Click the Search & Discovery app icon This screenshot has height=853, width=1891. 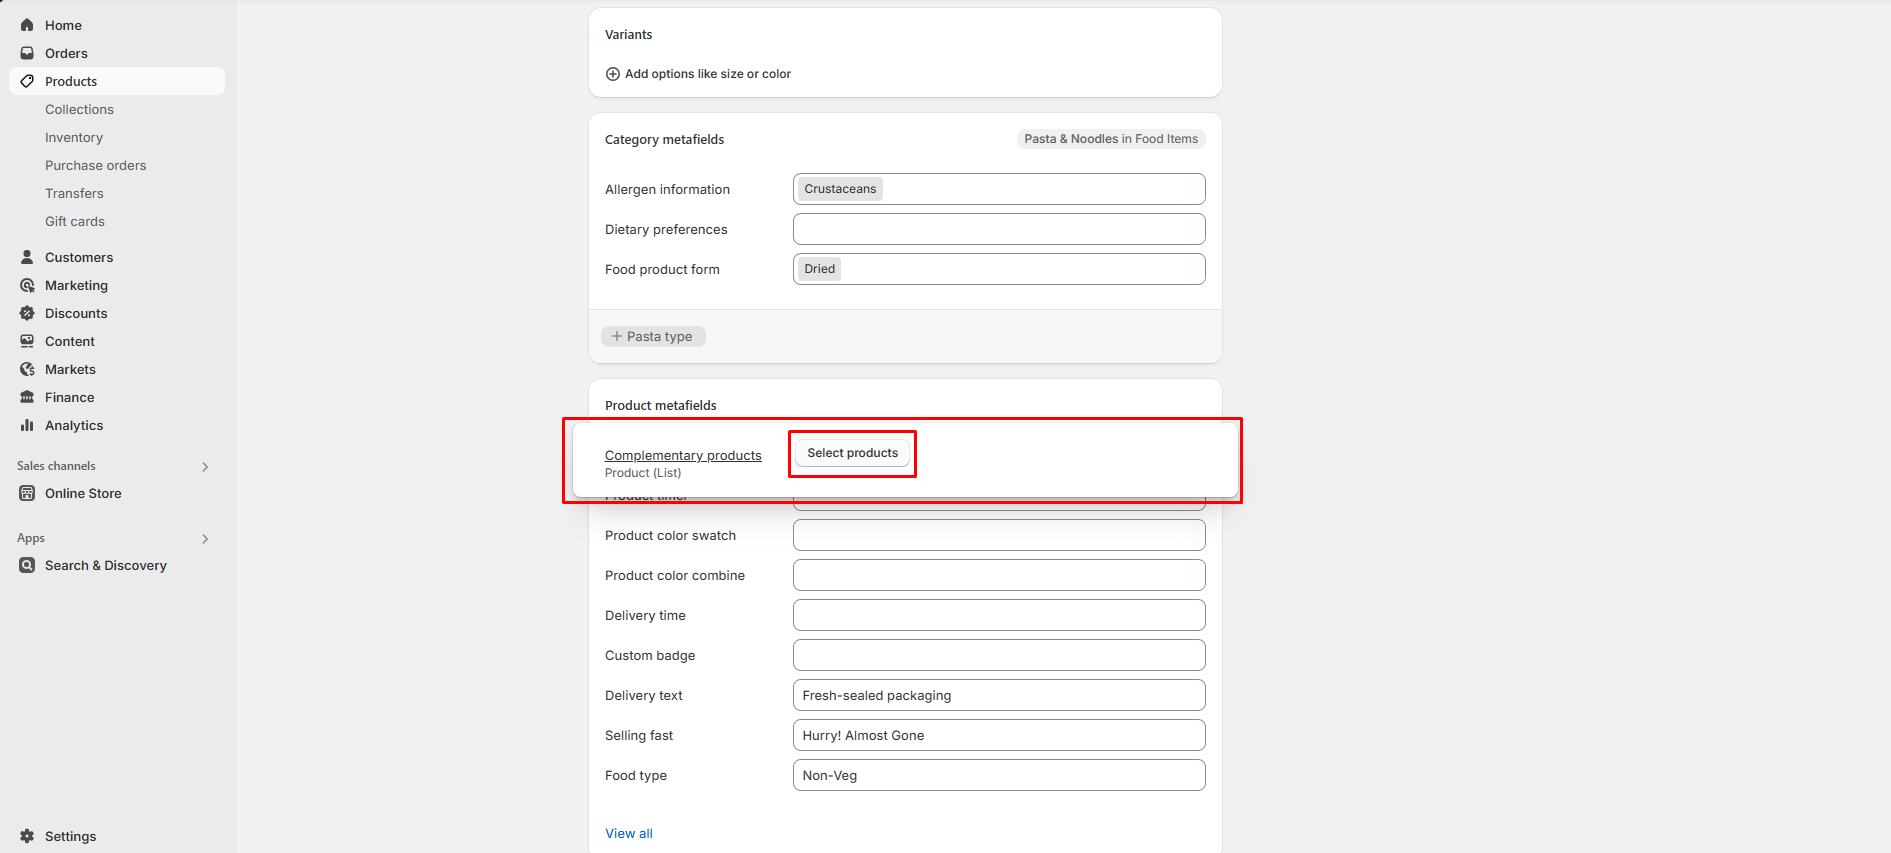[x=27, y=565]
